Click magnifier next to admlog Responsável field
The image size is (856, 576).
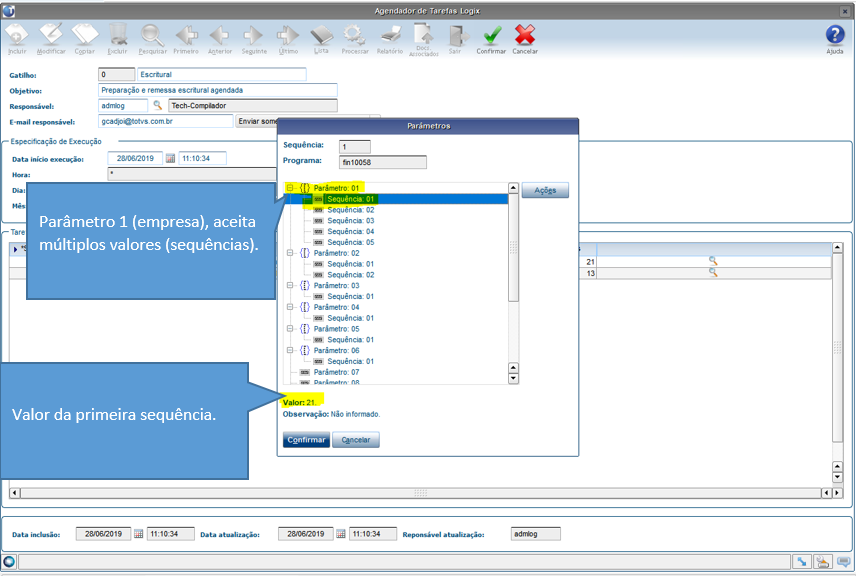pos(157,105)
